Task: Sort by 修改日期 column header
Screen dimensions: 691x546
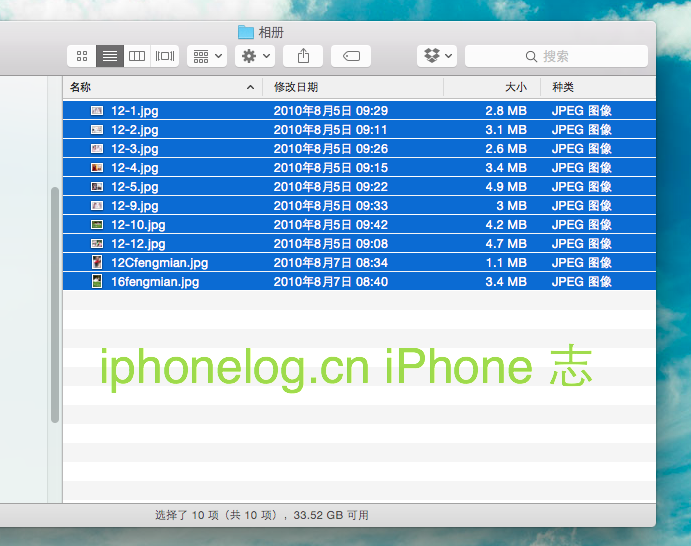Action: (x=353, y=87)
